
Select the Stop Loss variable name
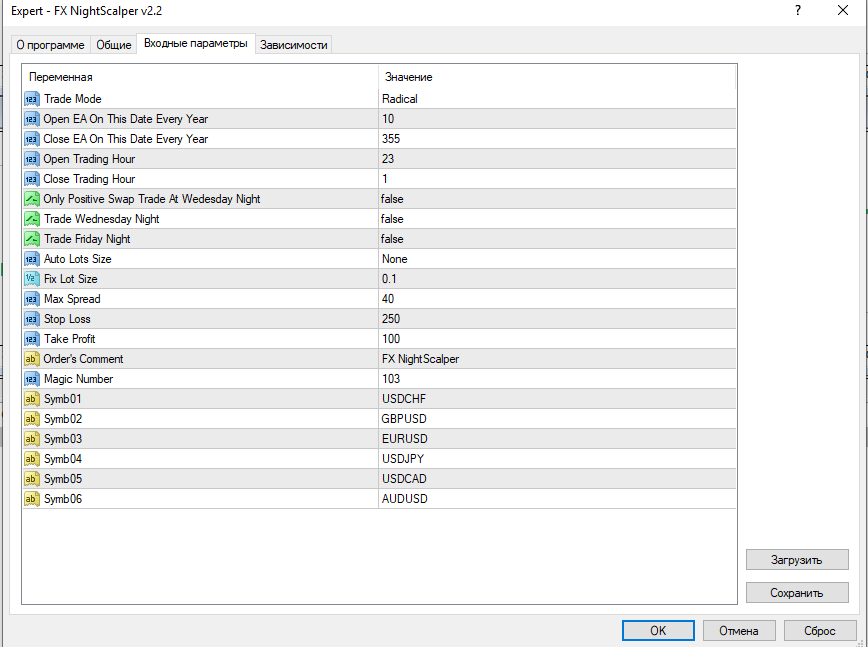67,319
